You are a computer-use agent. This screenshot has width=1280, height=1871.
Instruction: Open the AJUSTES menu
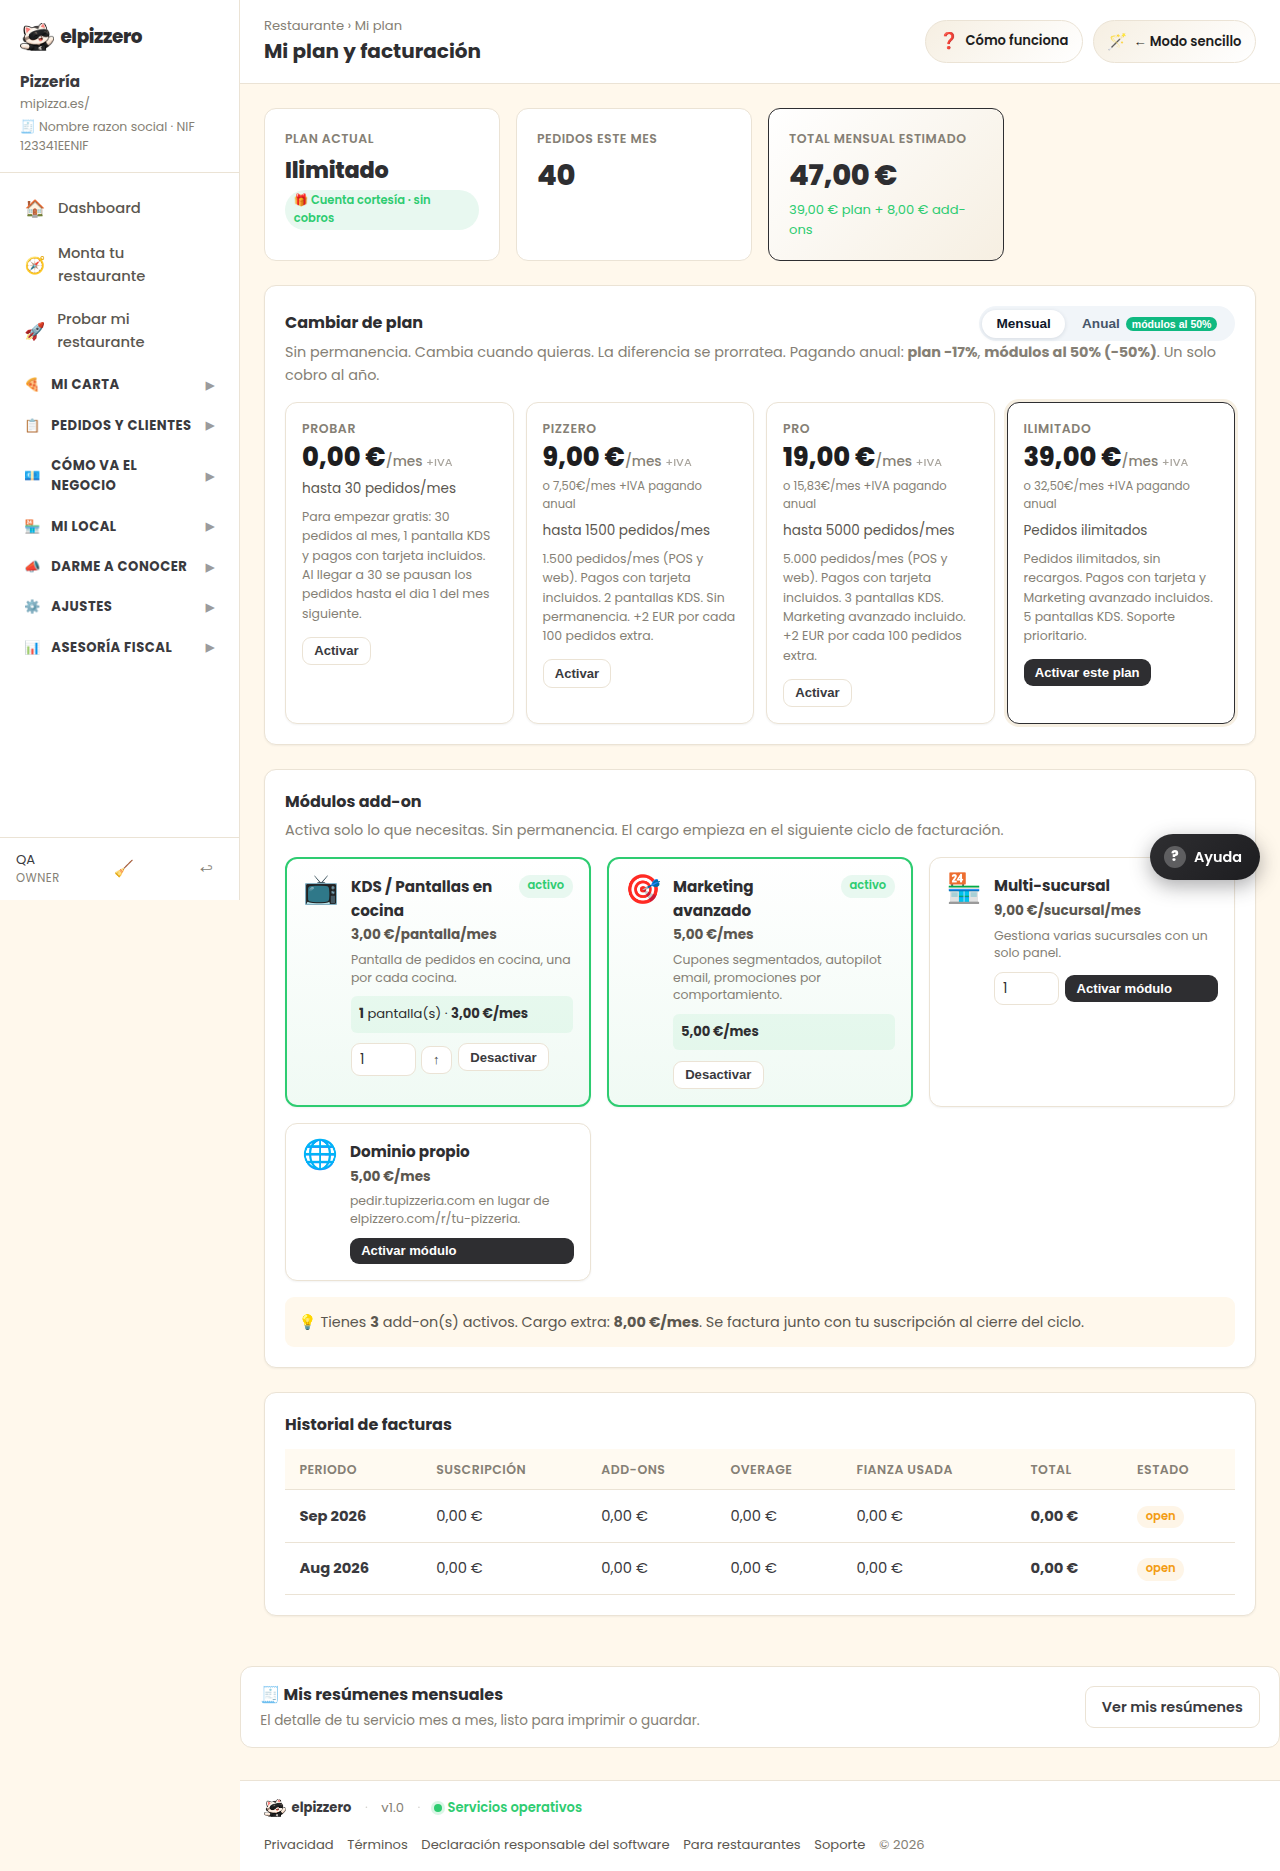(x=120, y=607)
